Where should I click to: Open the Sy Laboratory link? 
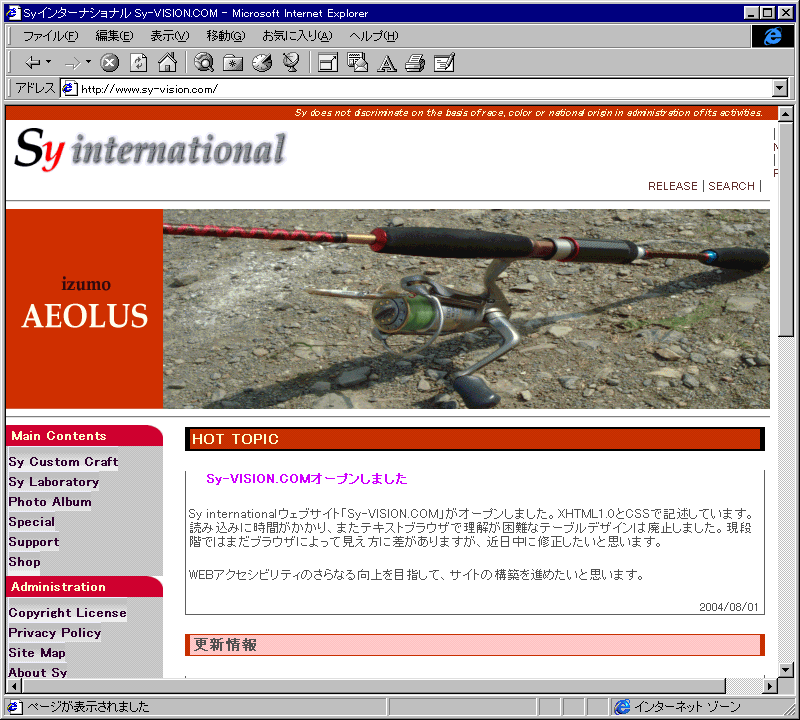(54, 482)
